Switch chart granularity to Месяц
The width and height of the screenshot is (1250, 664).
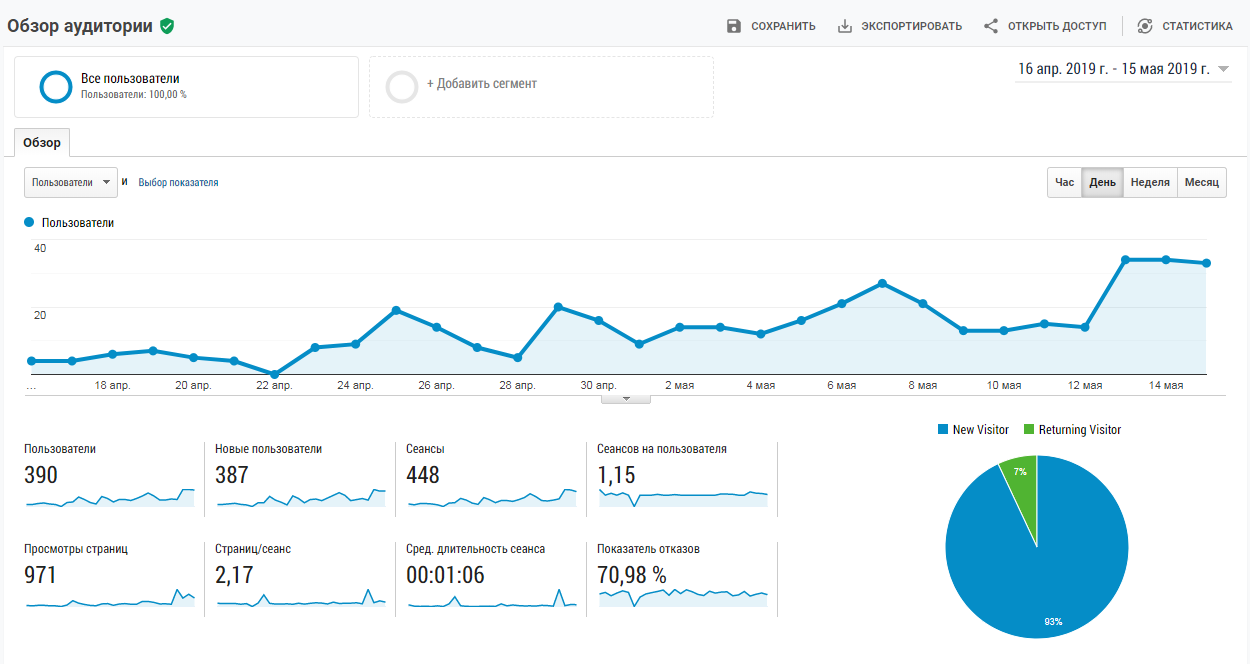1202,183
